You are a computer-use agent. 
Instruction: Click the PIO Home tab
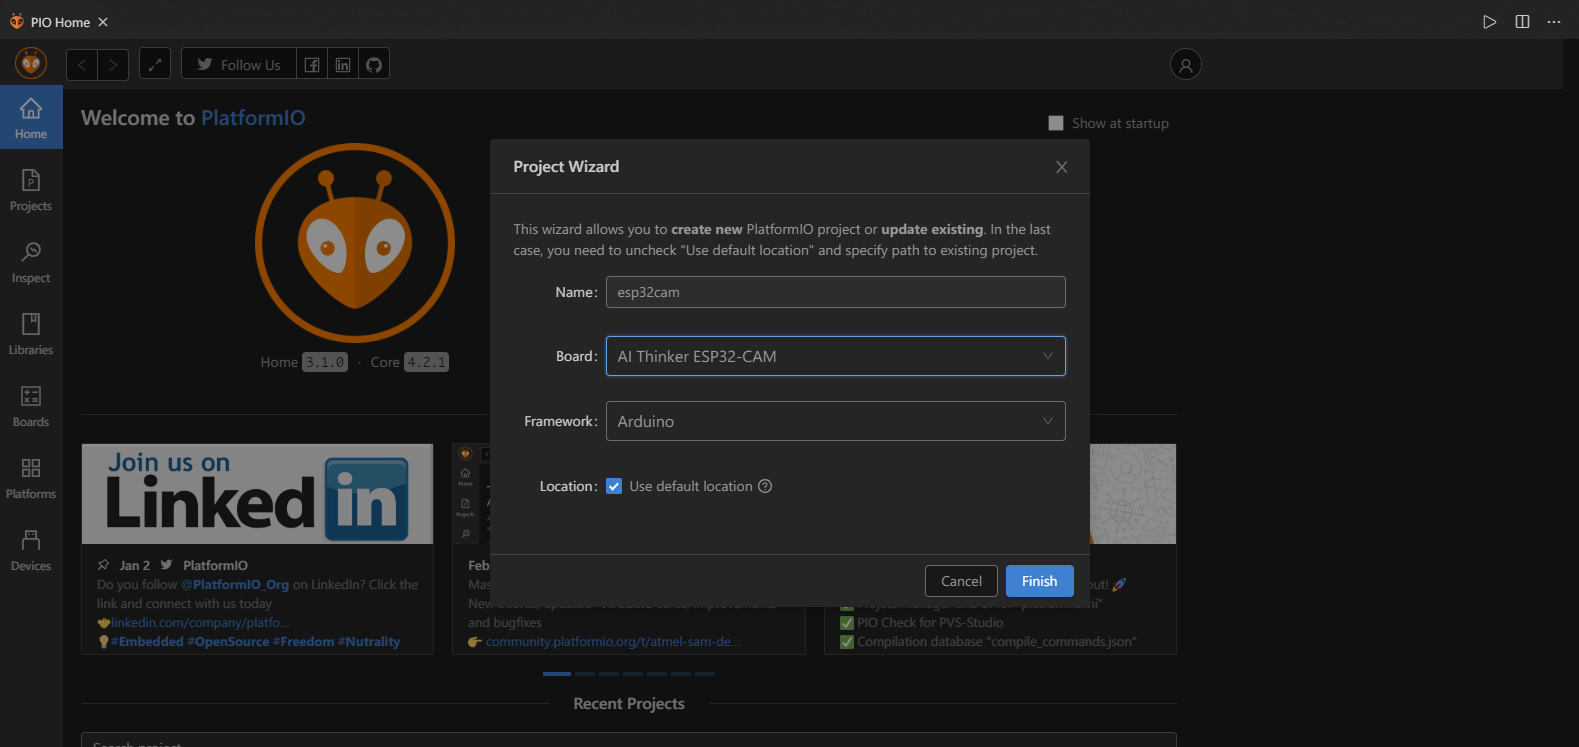(60, 22)
